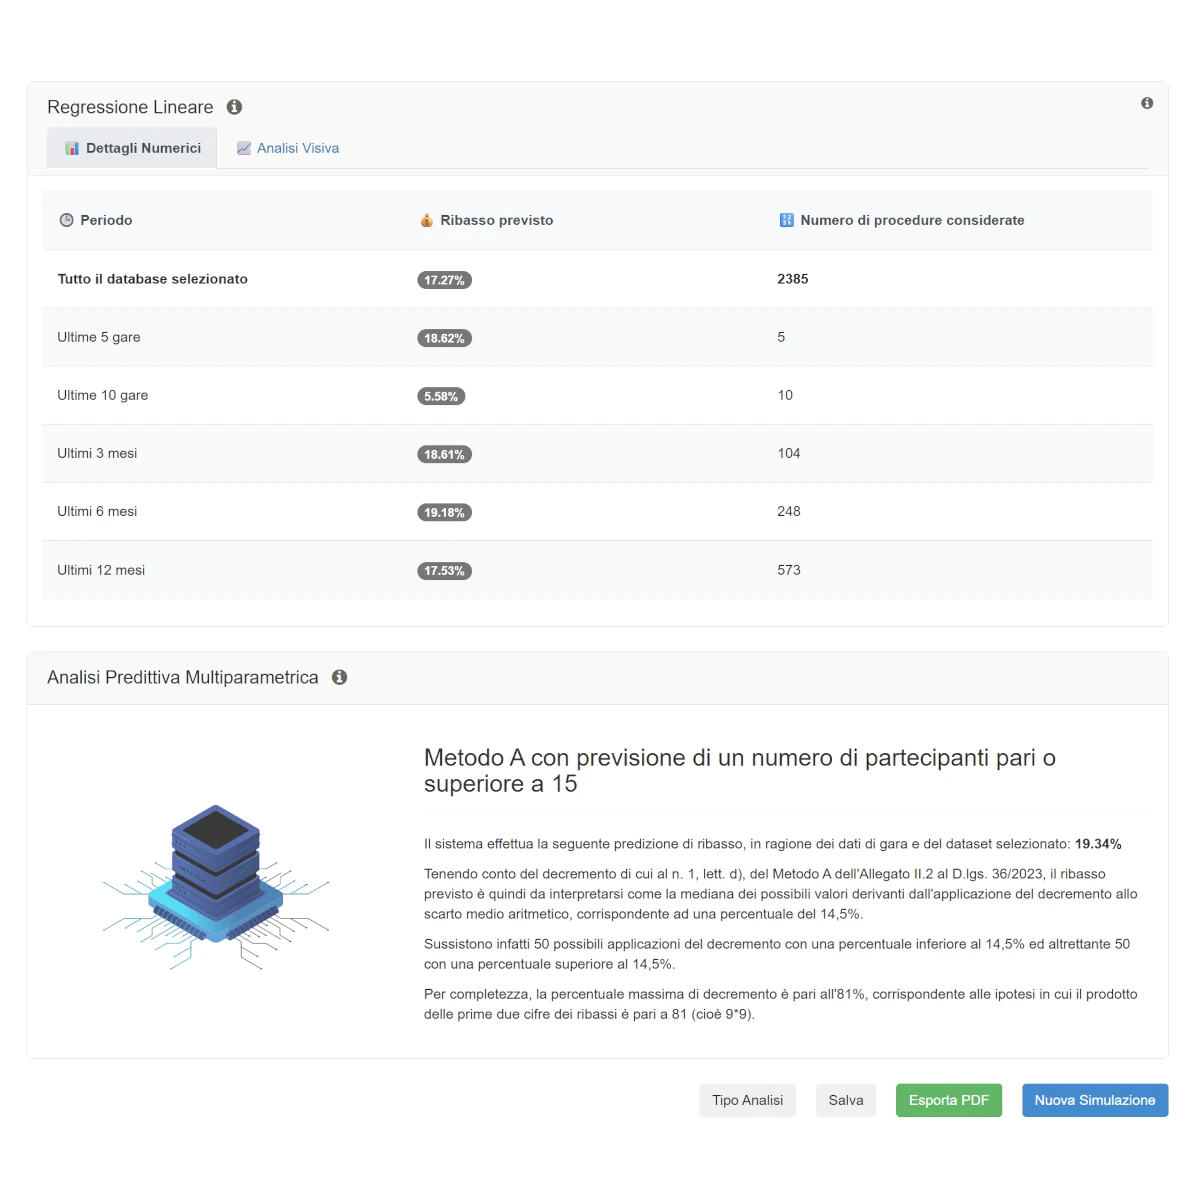Click the clock icon next to Periodo
Viewport: 1200px width, 1200px height.
pyautogui.click(x=66, y=220)
